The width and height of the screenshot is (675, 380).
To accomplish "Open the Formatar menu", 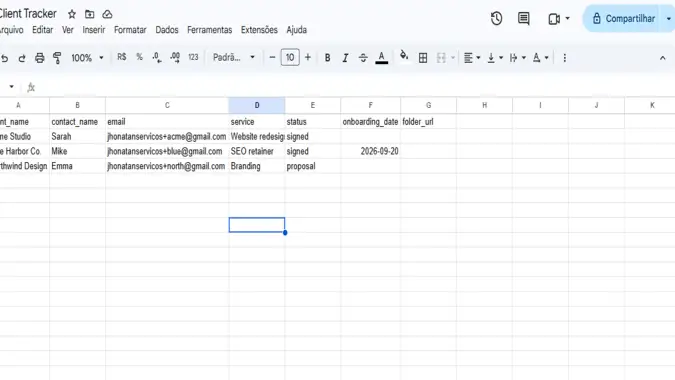I will click(x=130, y=30).
